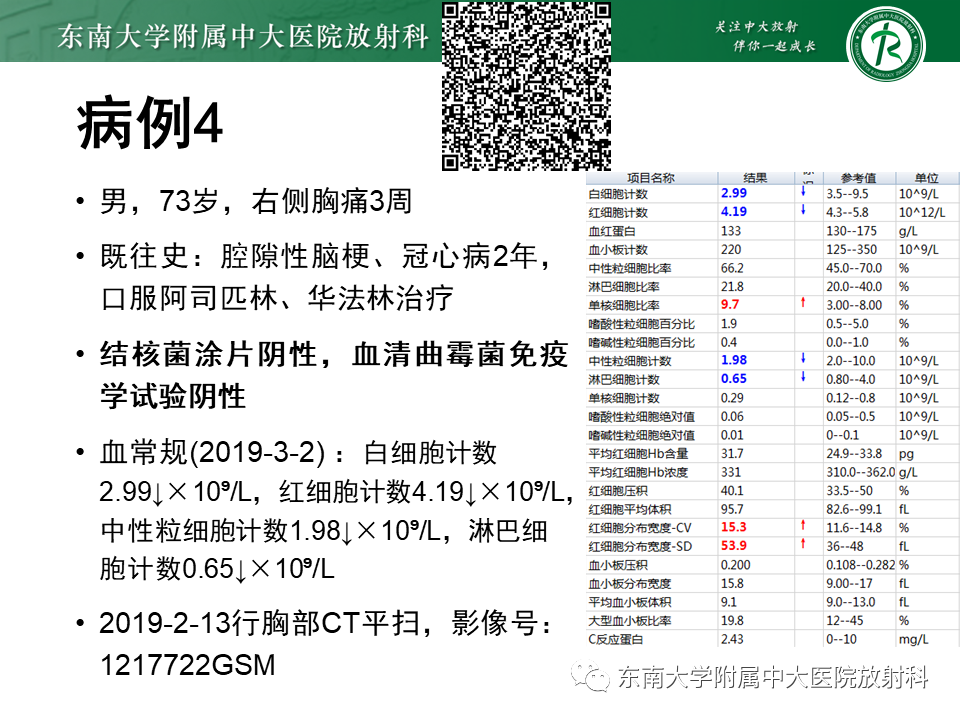
Task: Click the reference range 12--45
Action: [x=845, y=620]
